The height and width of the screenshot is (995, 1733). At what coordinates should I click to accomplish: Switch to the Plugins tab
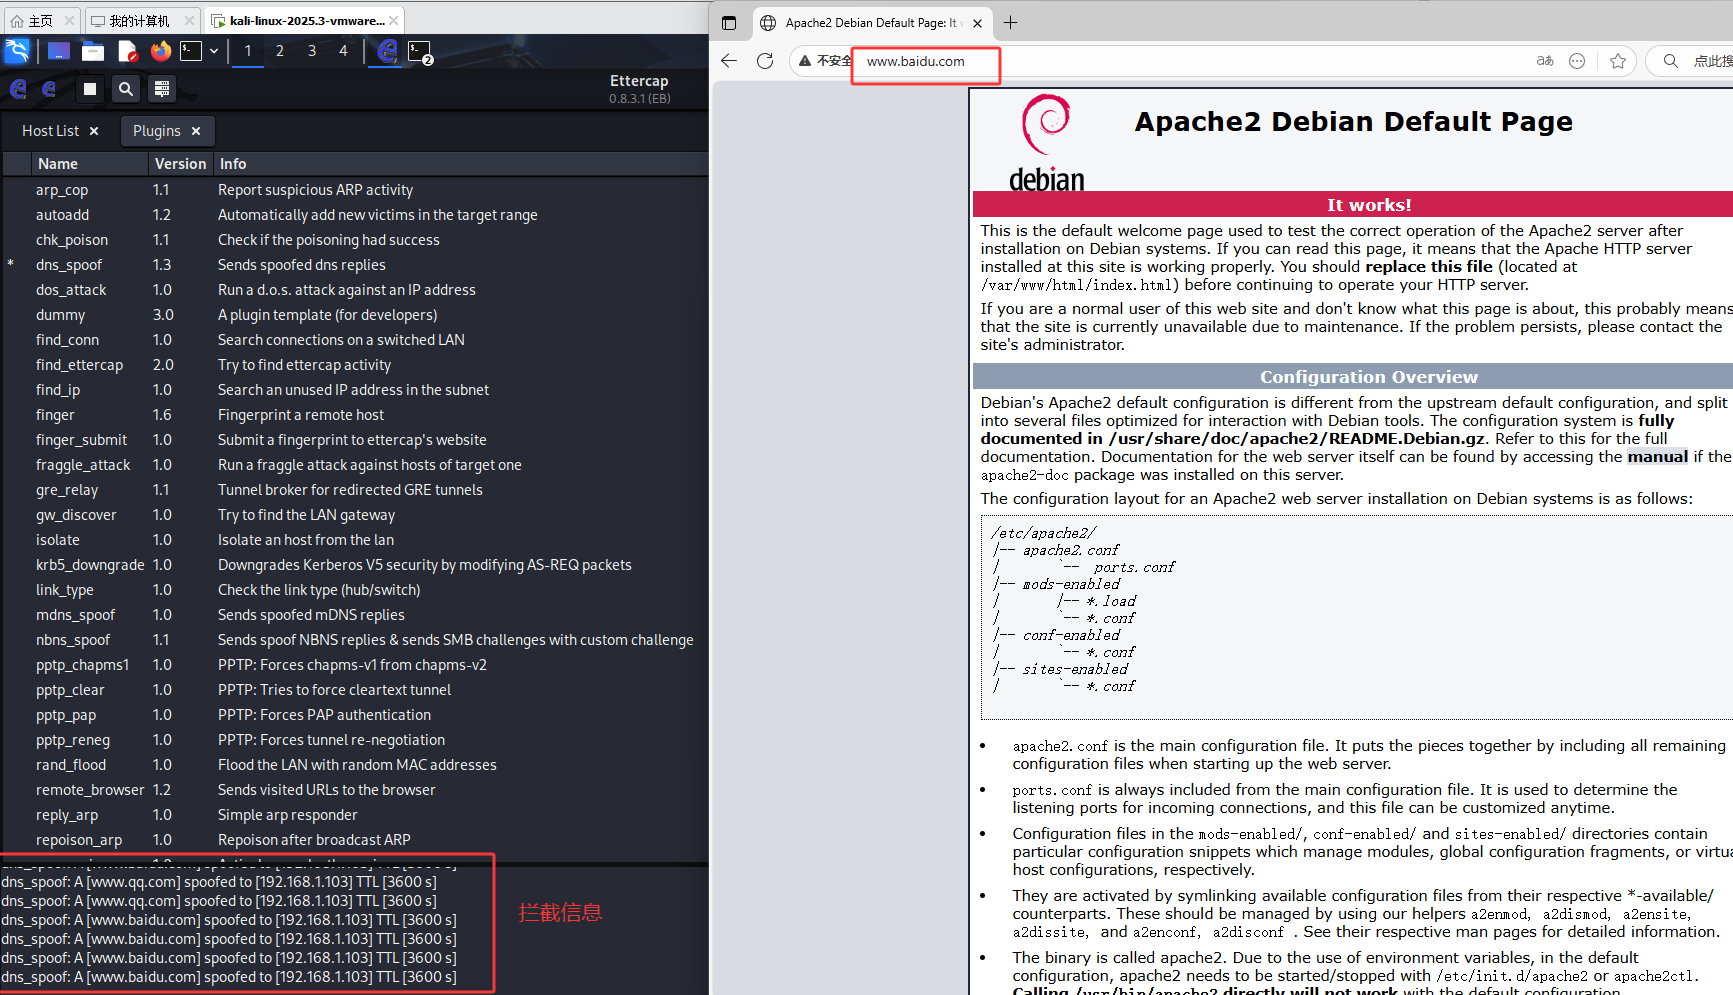click(x=157, y=131)
